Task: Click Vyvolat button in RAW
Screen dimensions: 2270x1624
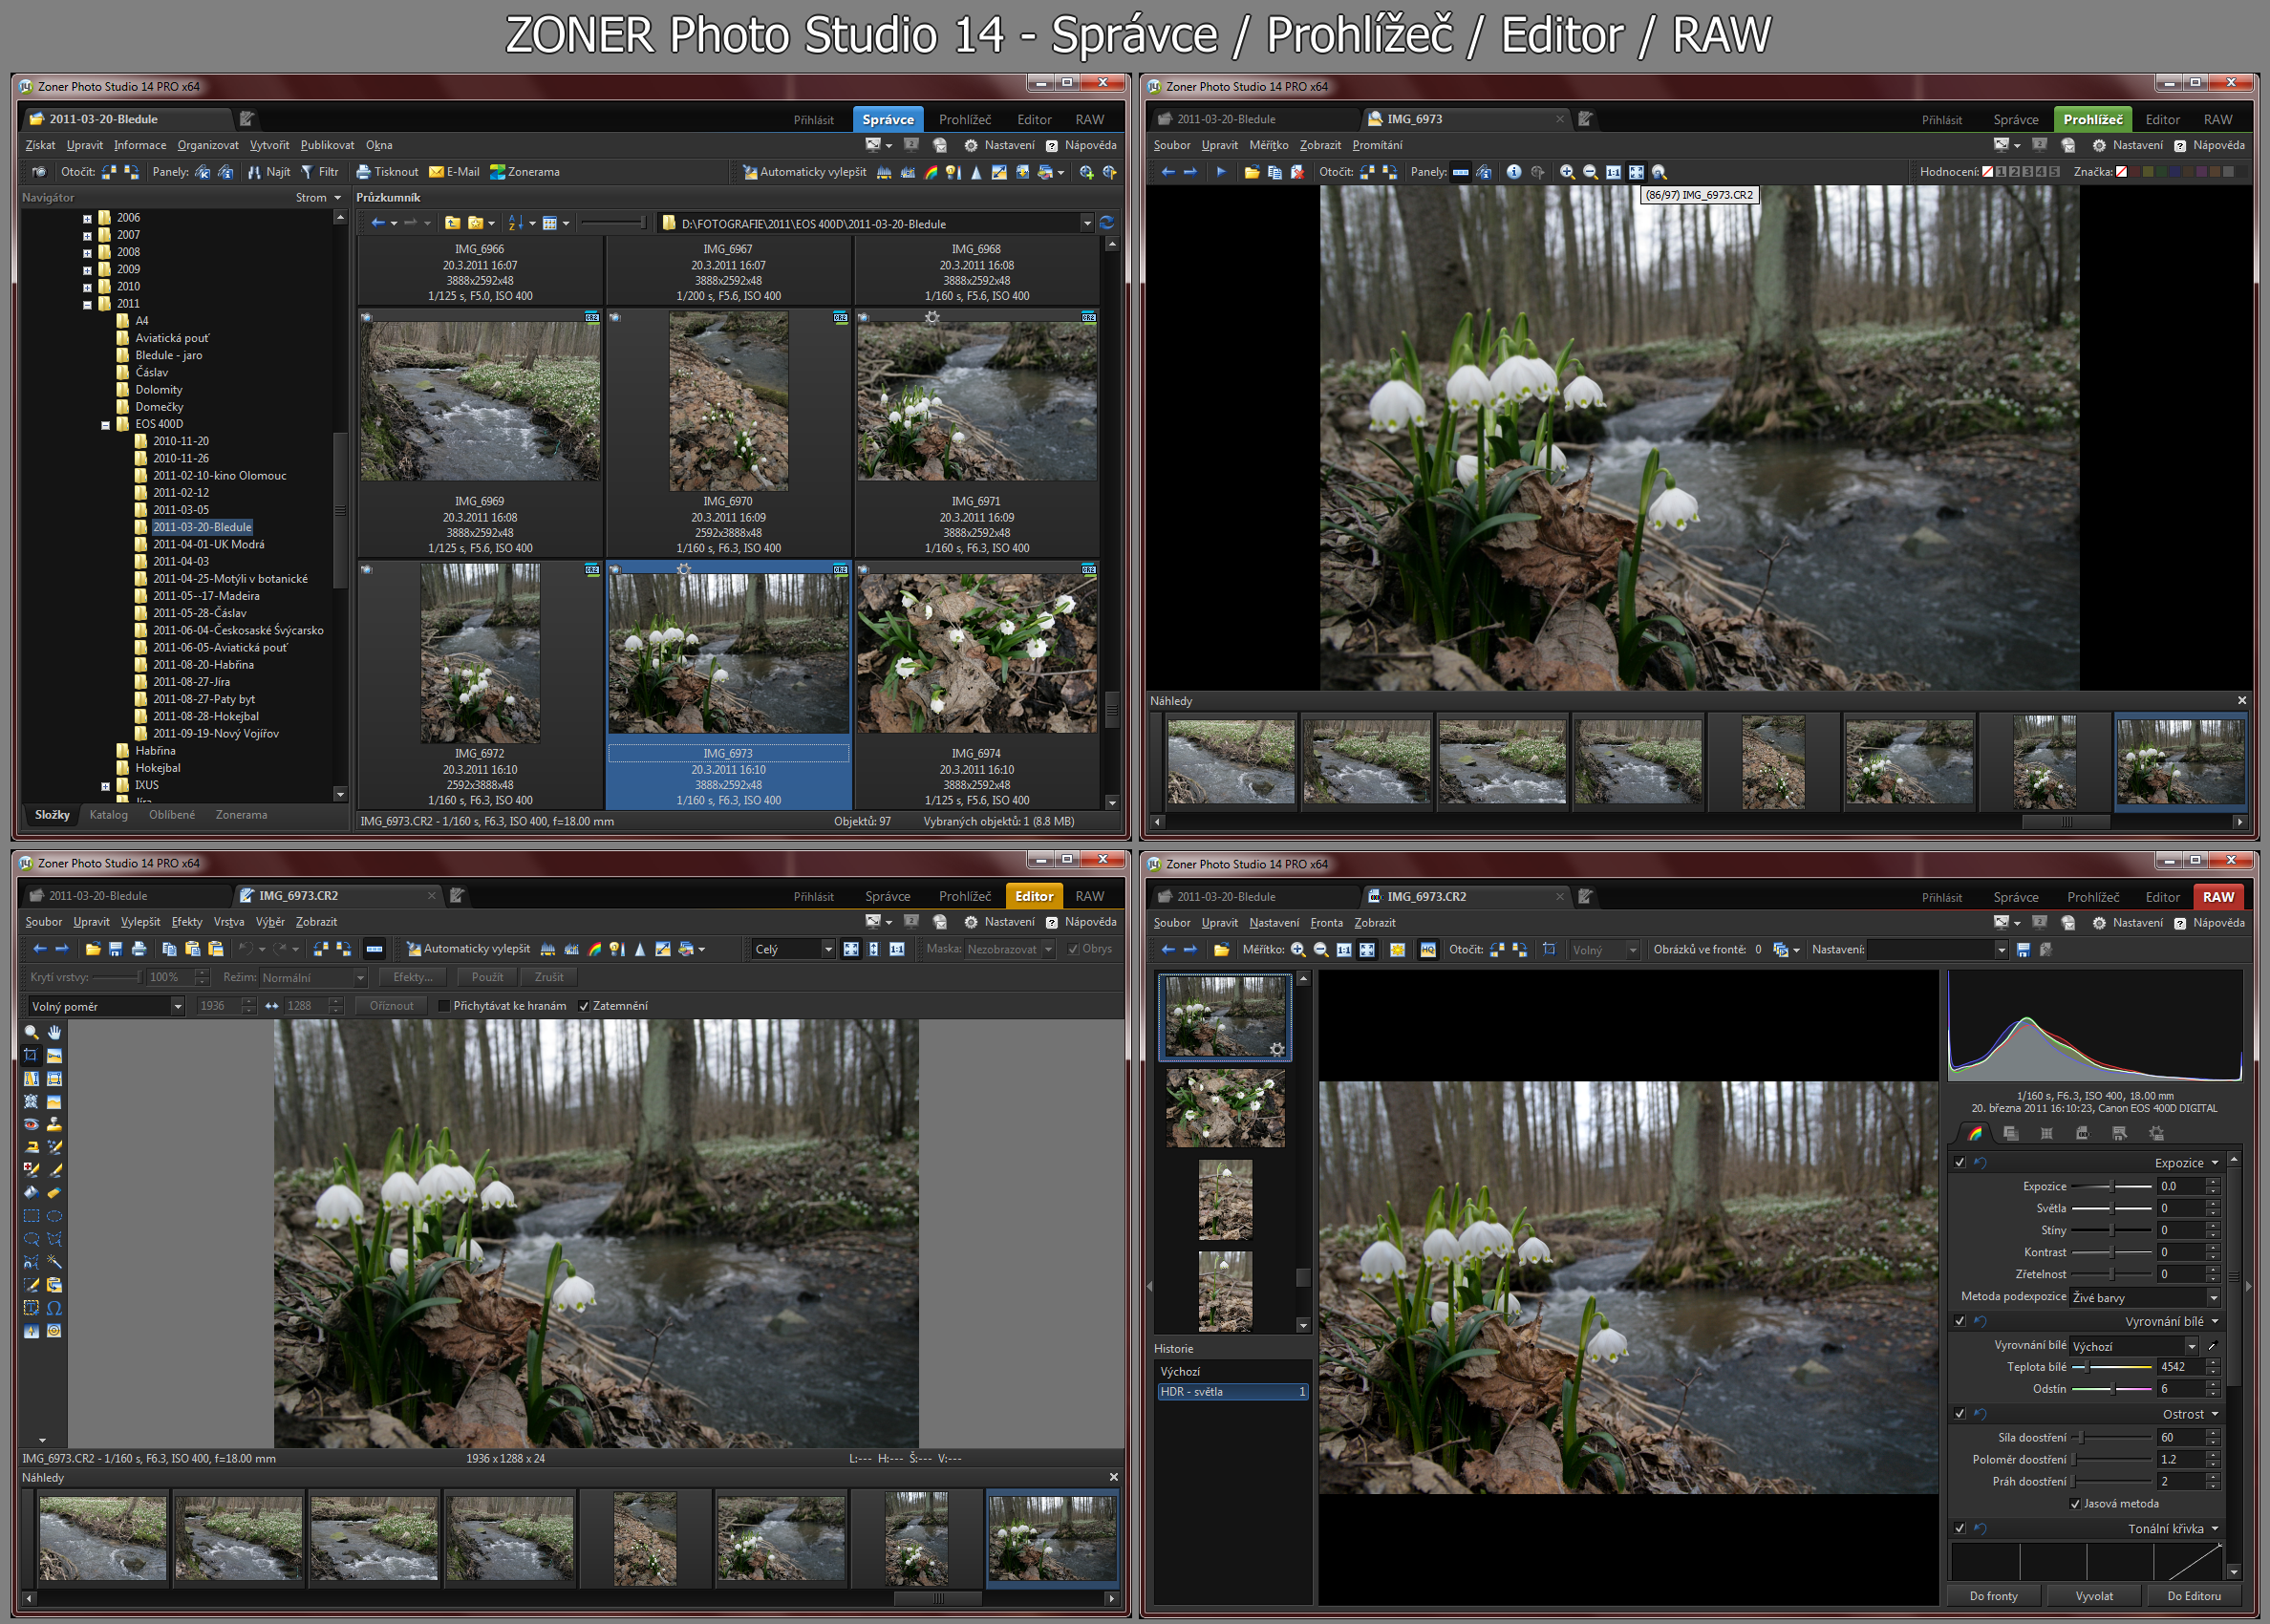Action: [2094, 1596]
